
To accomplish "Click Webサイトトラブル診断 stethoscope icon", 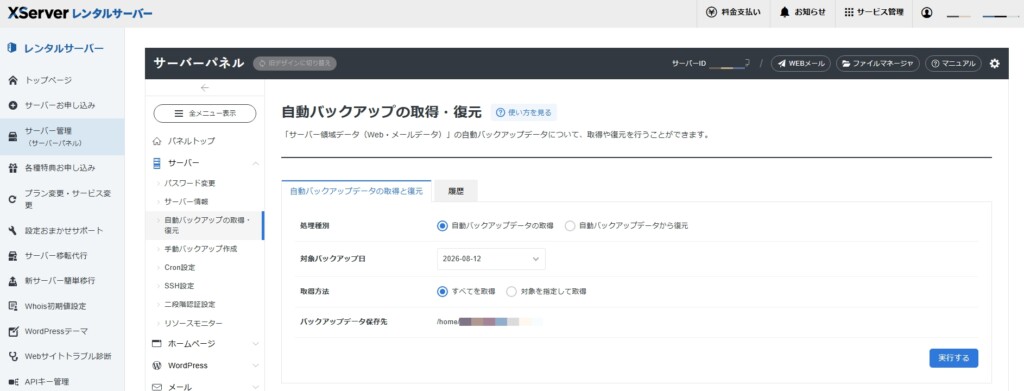I will (x=12, y=356).
